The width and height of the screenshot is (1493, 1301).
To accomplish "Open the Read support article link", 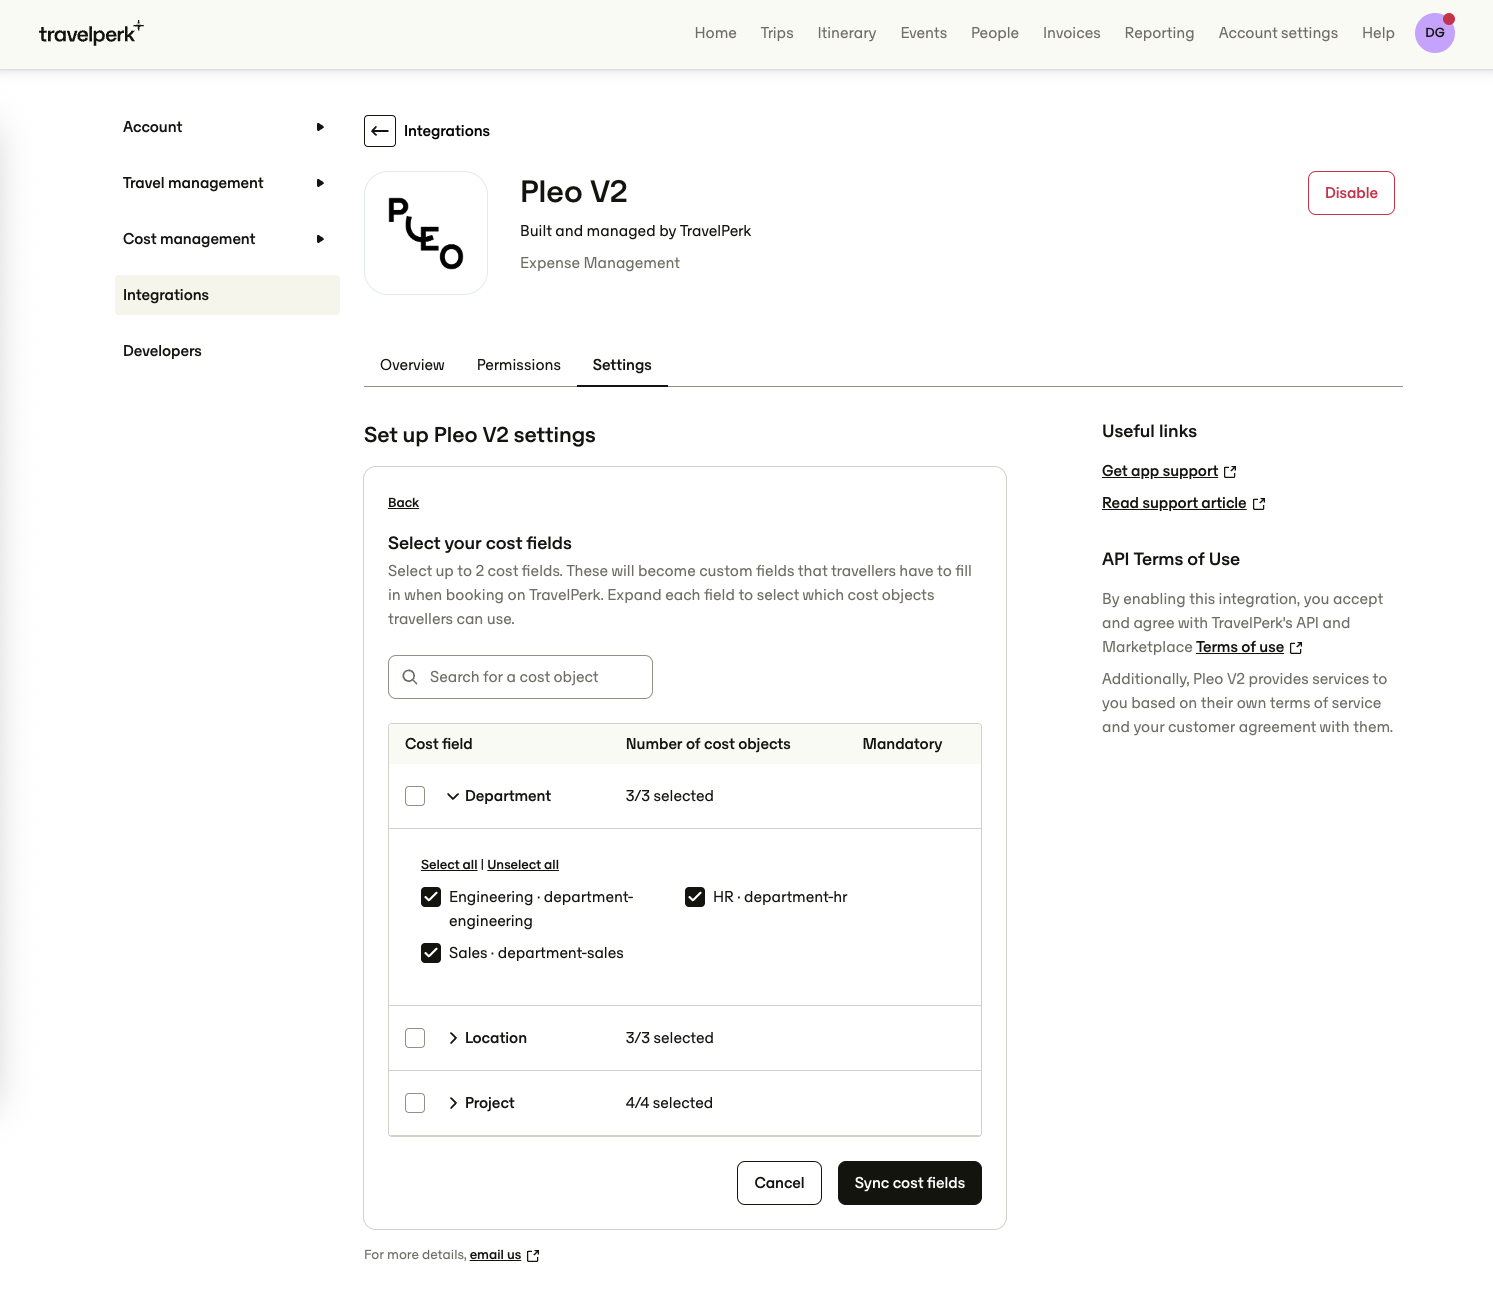I will (1174, 503).
